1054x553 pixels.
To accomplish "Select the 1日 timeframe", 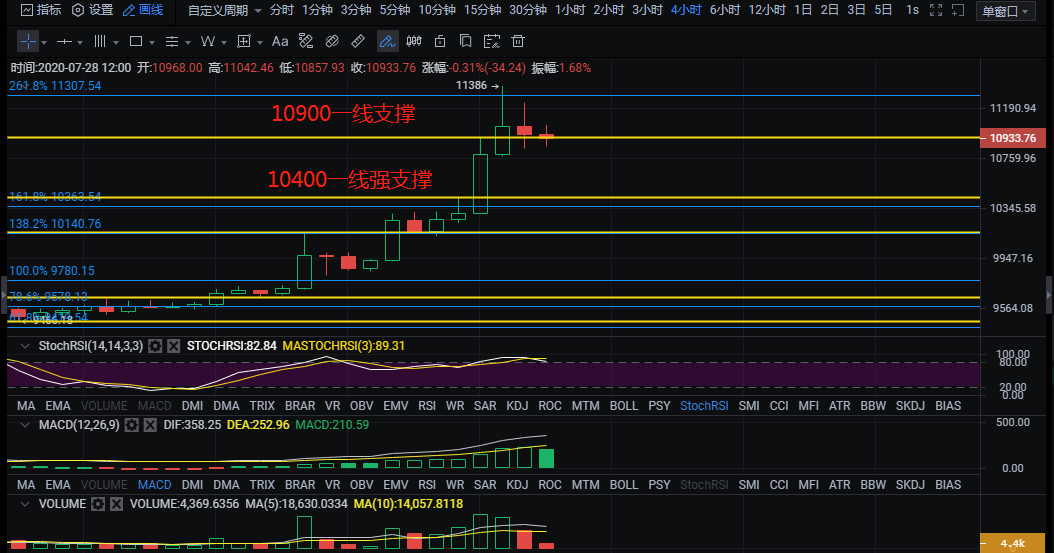I will (x=803, y=10).
